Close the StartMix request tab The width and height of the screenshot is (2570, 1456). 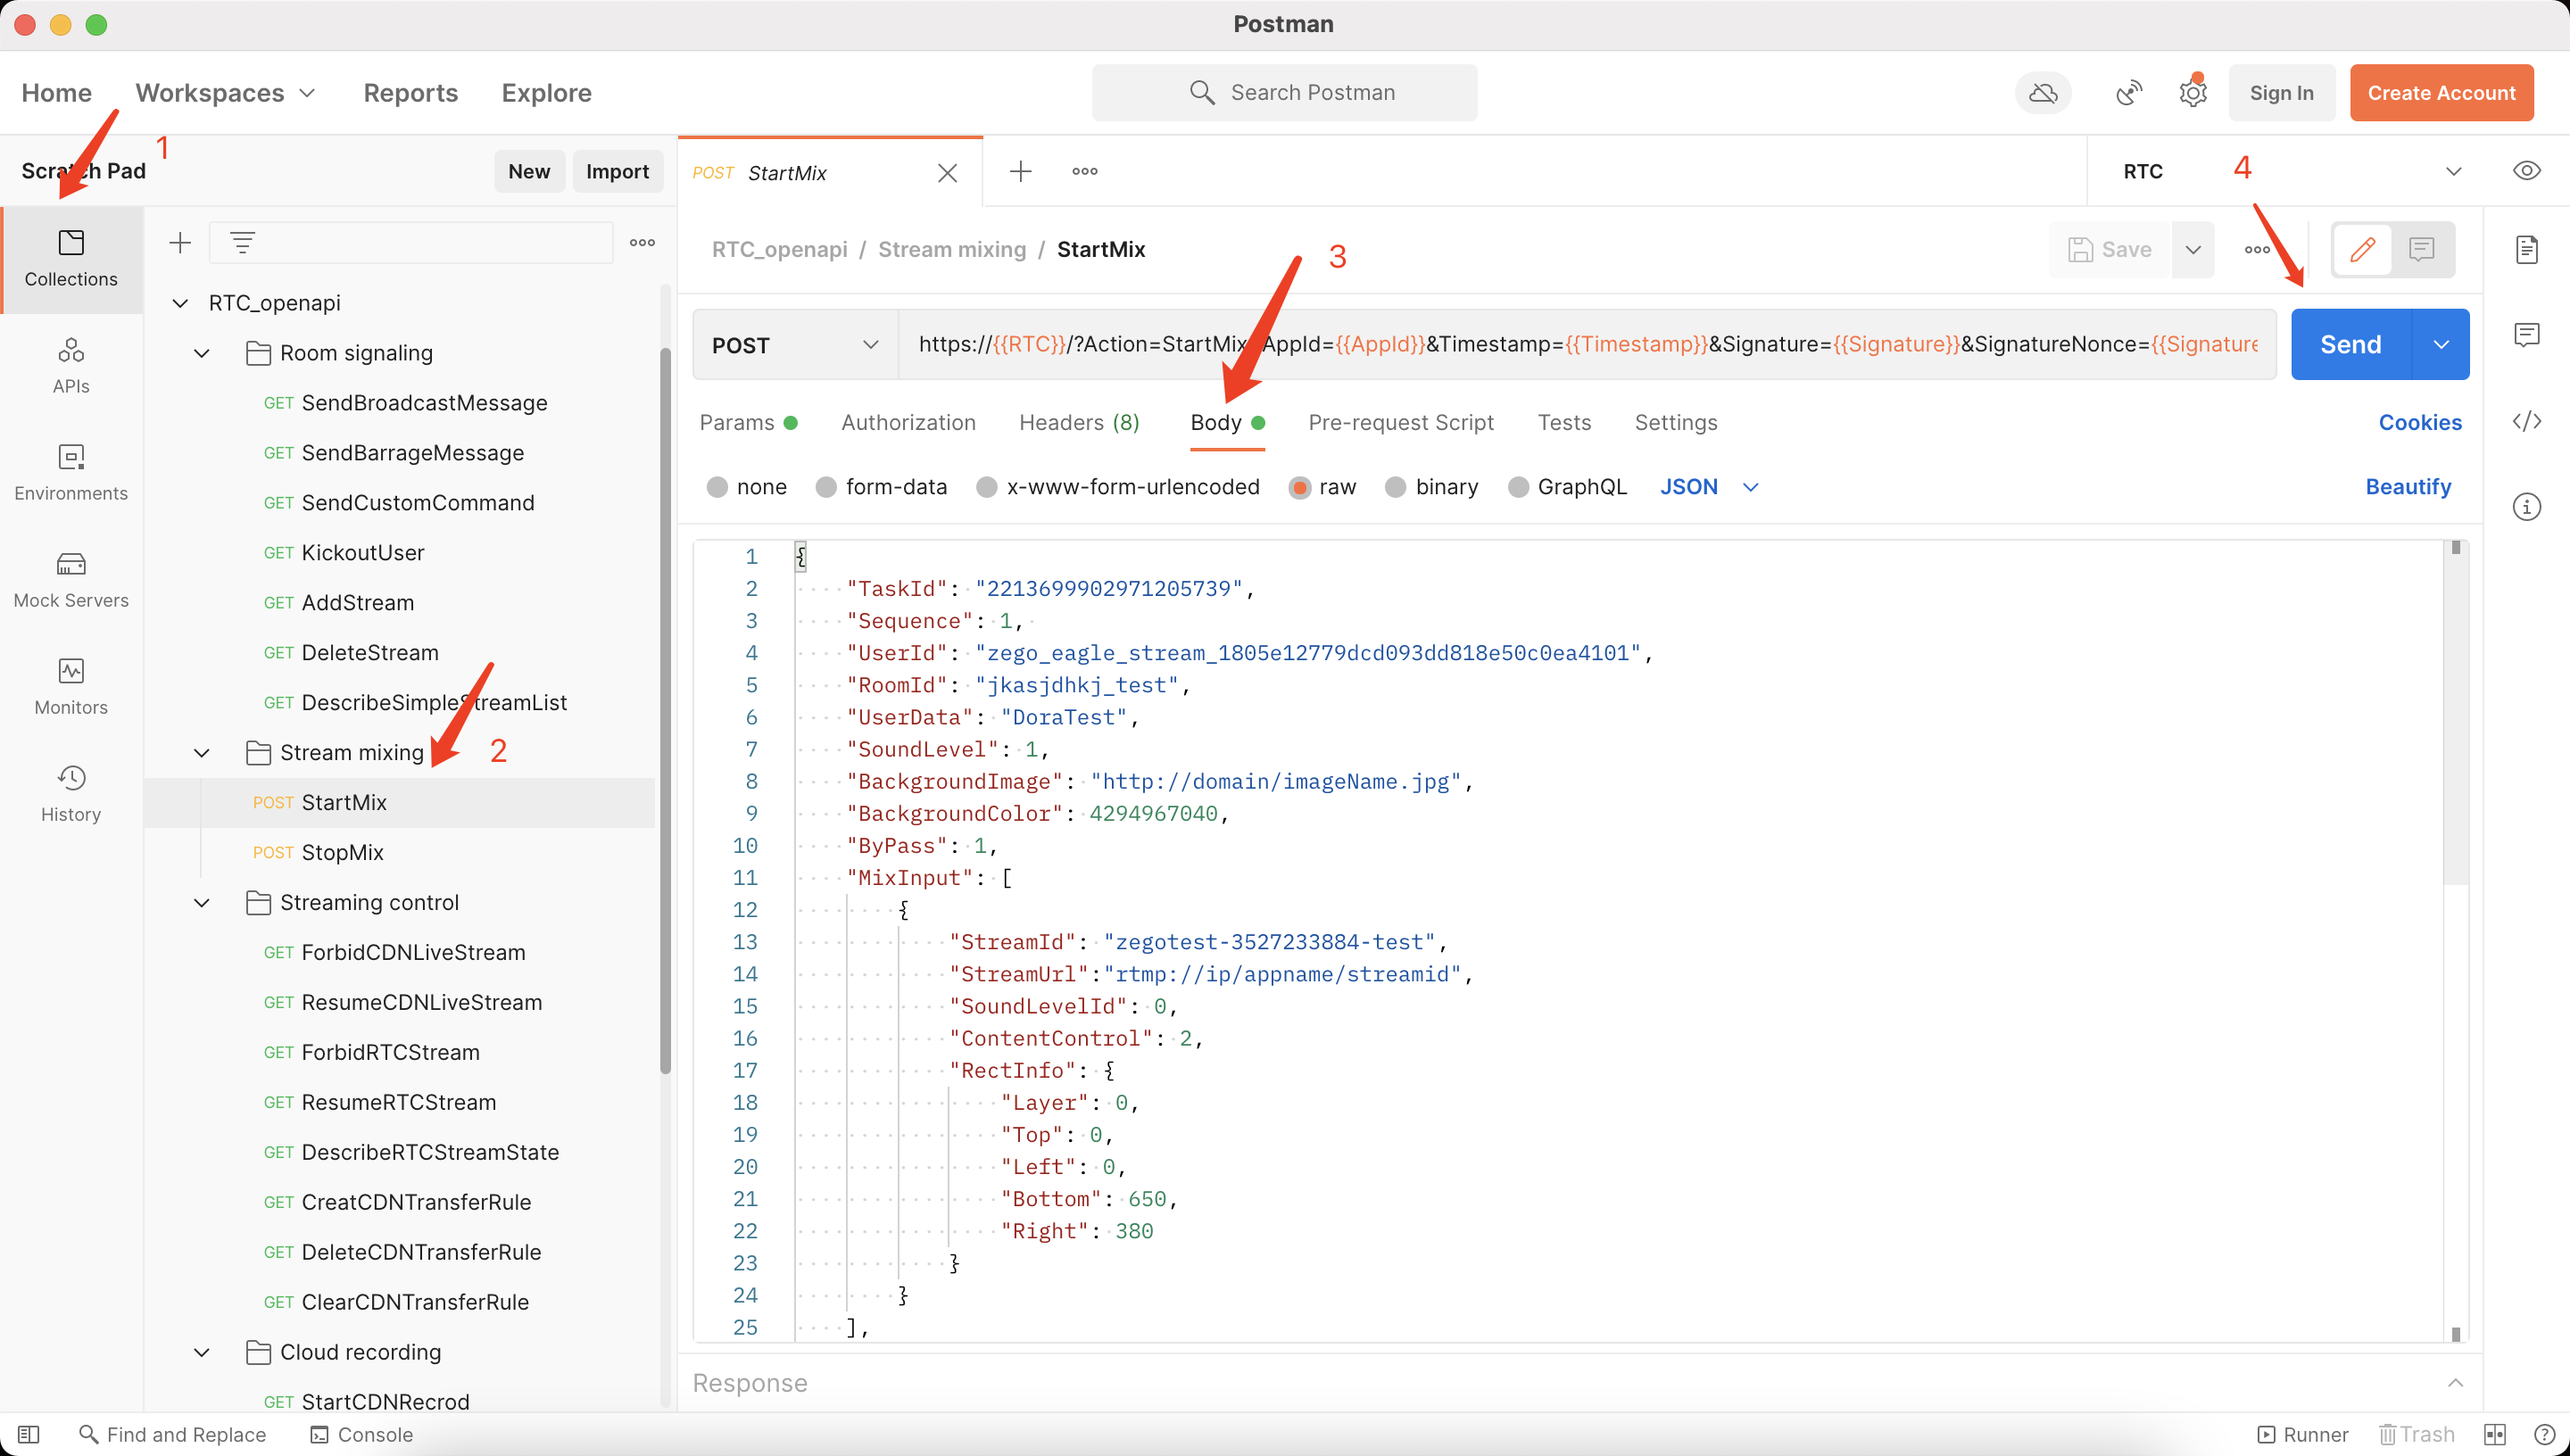point(947,173)
